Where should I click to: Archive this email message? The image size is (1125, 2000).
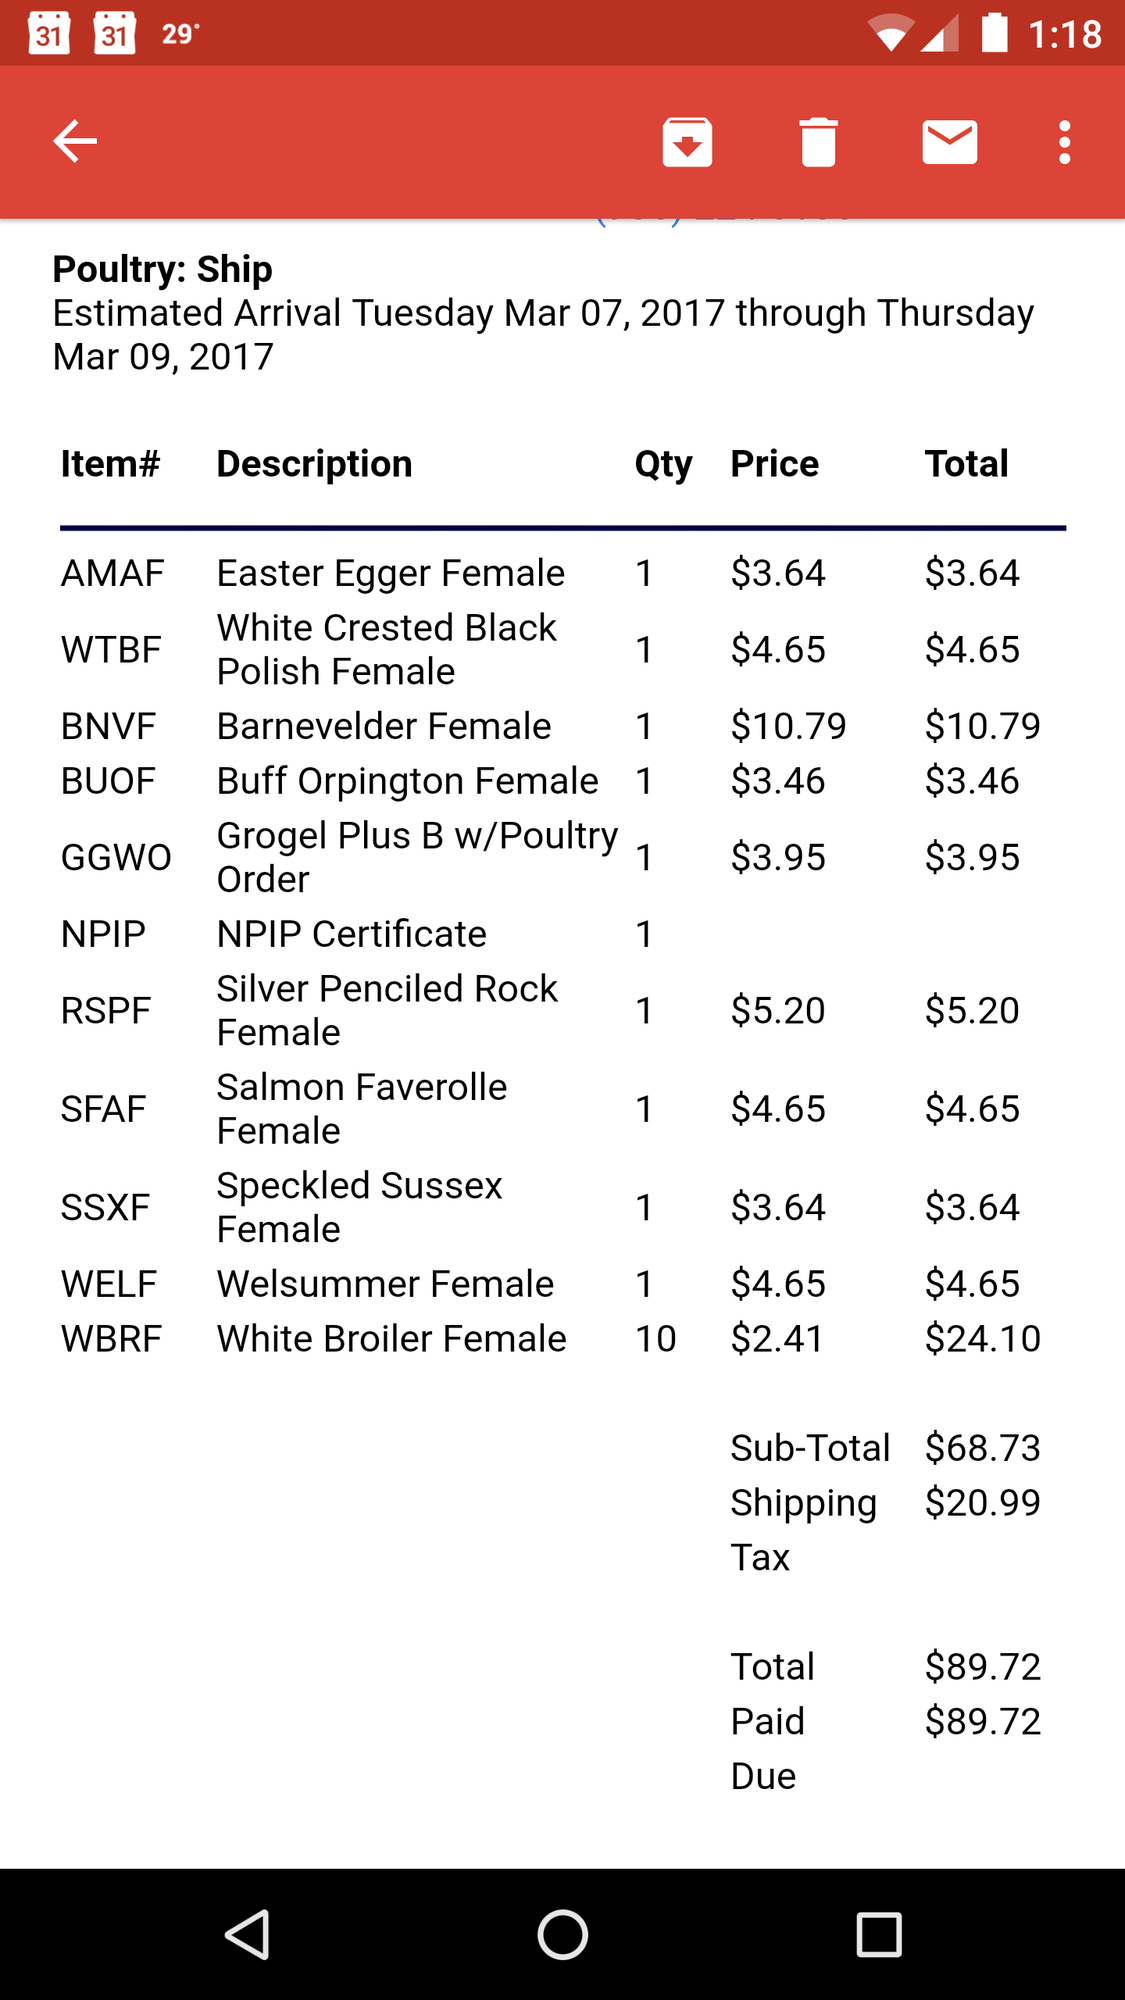coord(687,142)
